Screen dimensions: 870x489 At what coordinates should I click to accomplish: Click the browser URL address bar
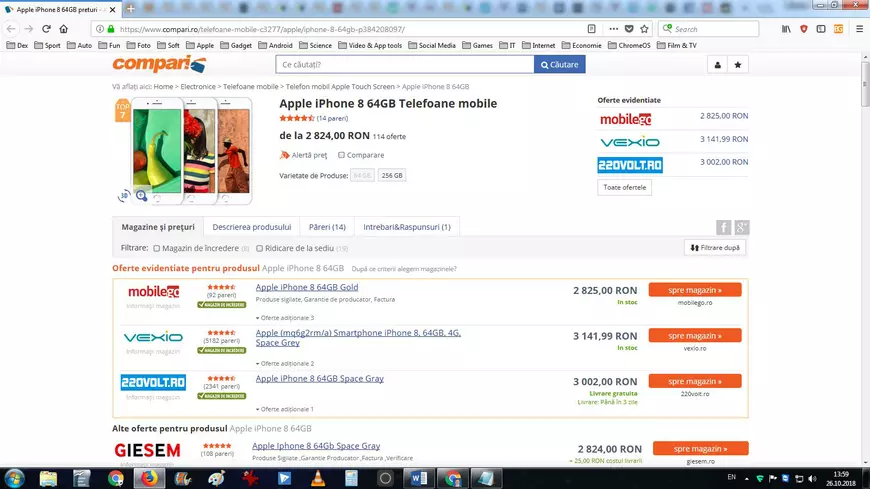(x=350, y=29)
